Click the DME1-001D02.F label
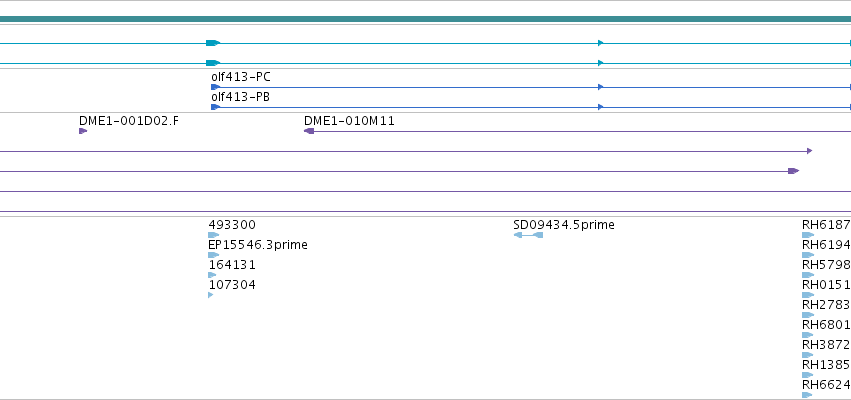The height and width of the screenshot is (400, 851). point(129,121)
